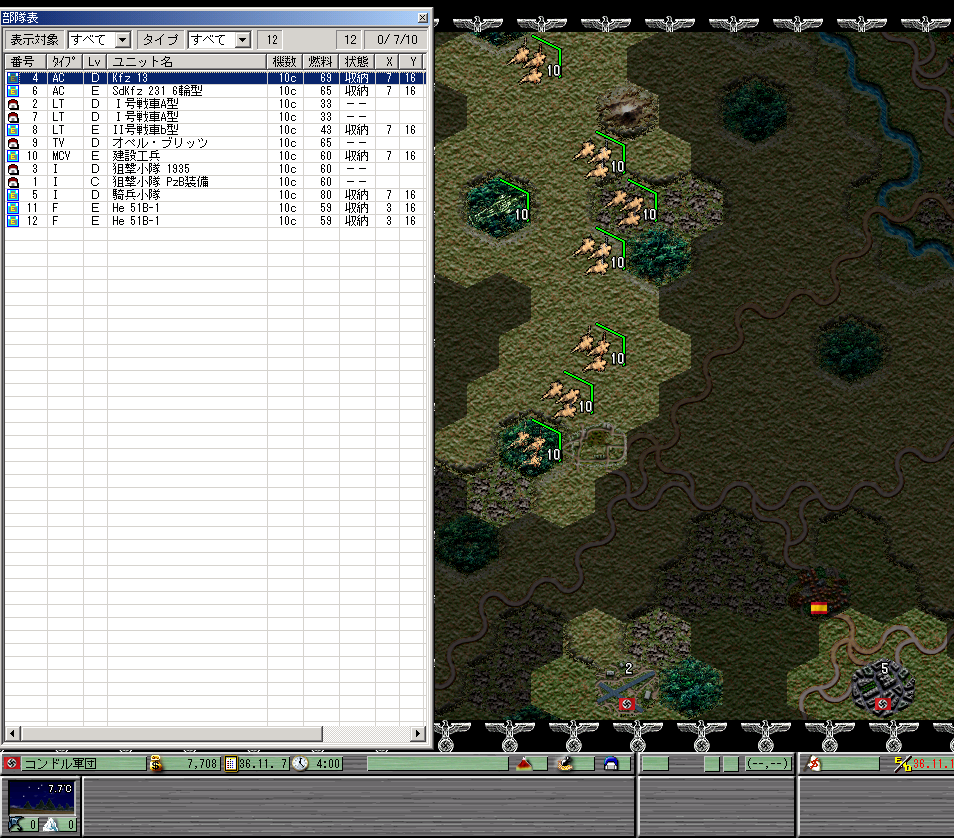Click the wind indicator icon below weather
This screenshot has height=838, width=954.
(16, 824)
